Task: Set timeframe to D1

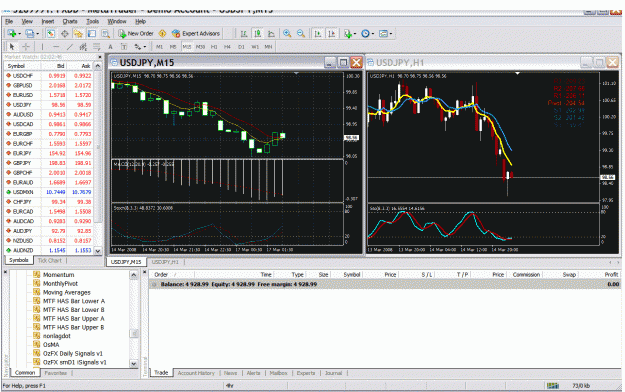Action: coord(241,47)
